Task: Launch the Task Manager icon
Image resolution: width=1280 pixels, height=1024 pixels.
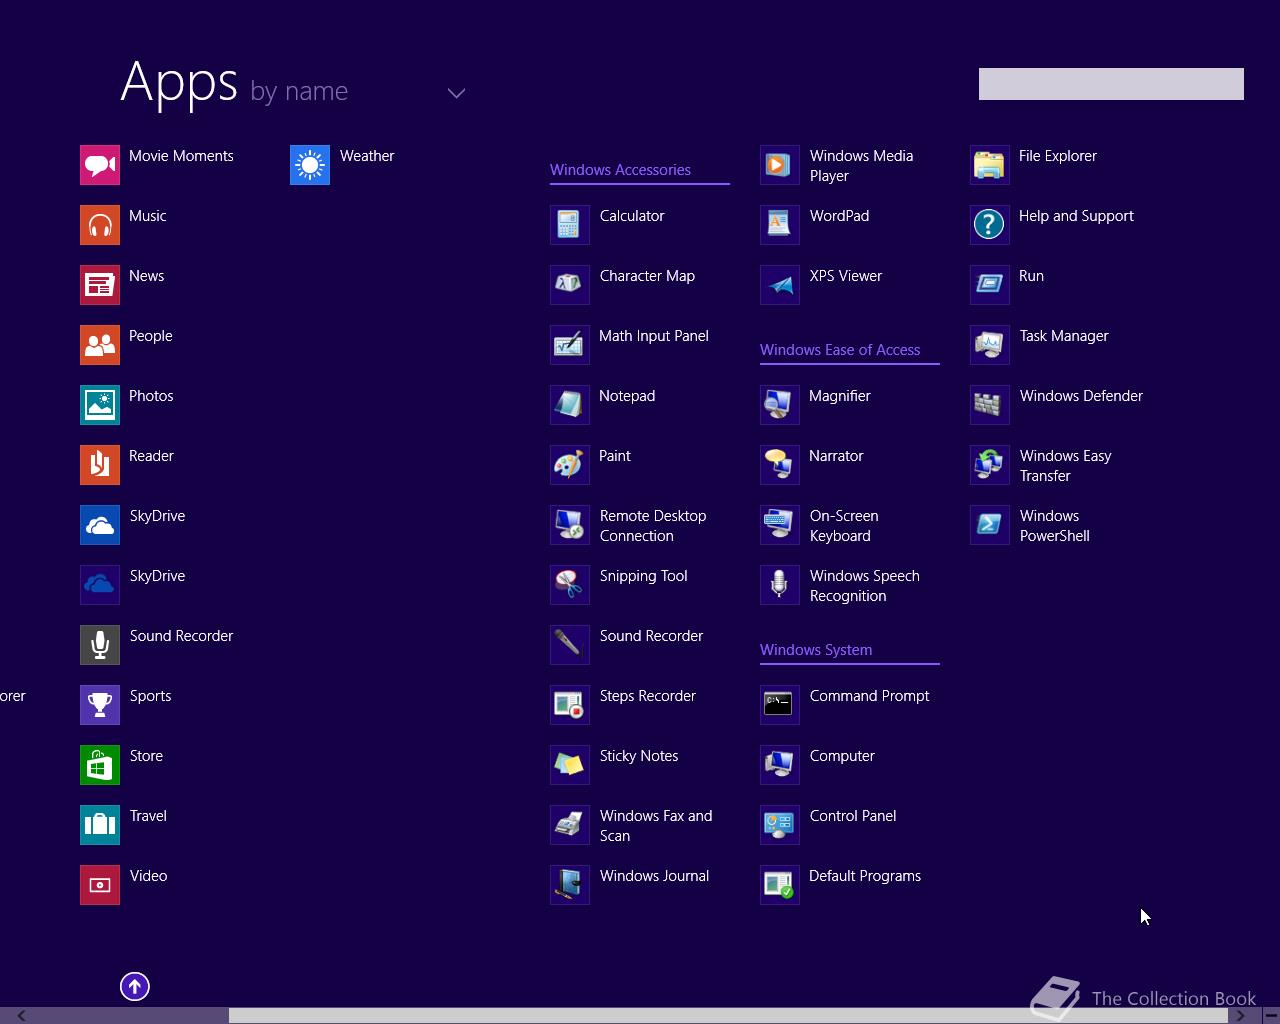Action: tap(990, 345)
